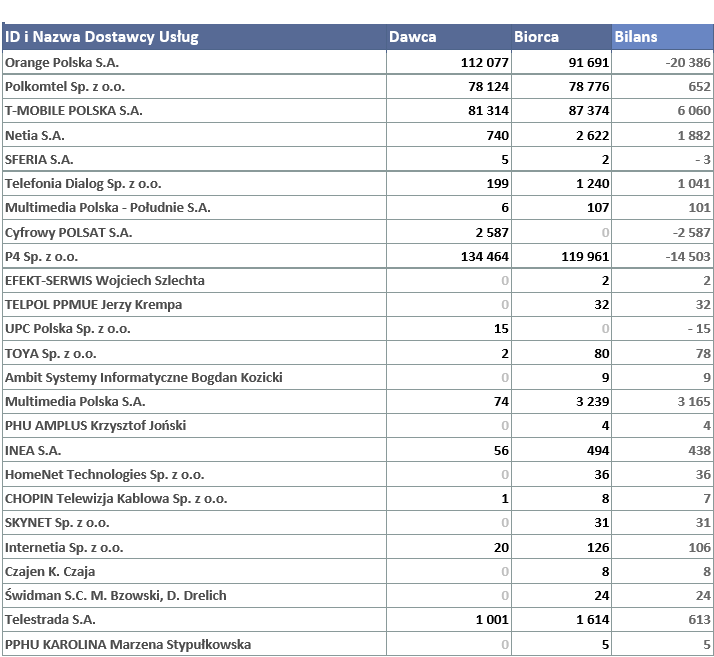Select the Internetia Sp. z o.o. Biorca value 126
This screenshot has width=714, height=657.
tap(597, 547)
